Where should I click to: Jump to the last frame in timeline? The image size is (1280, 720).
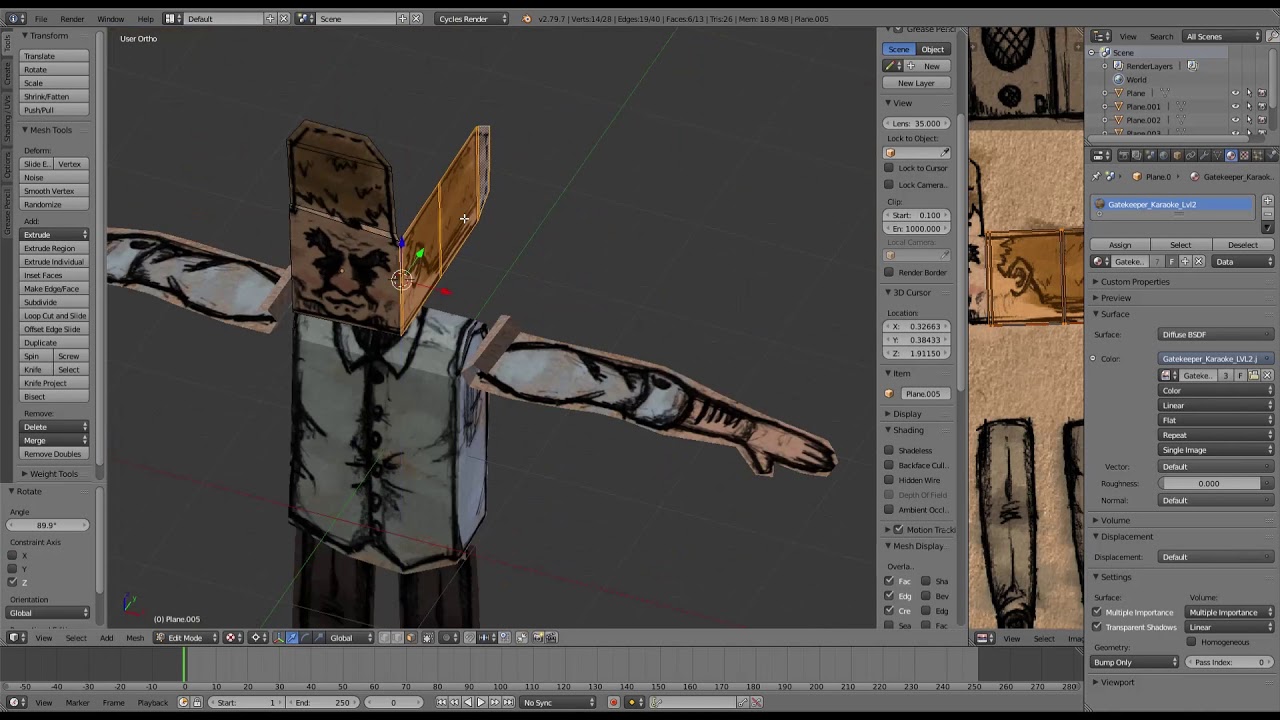pyautogui.click(x=508, y=702)
